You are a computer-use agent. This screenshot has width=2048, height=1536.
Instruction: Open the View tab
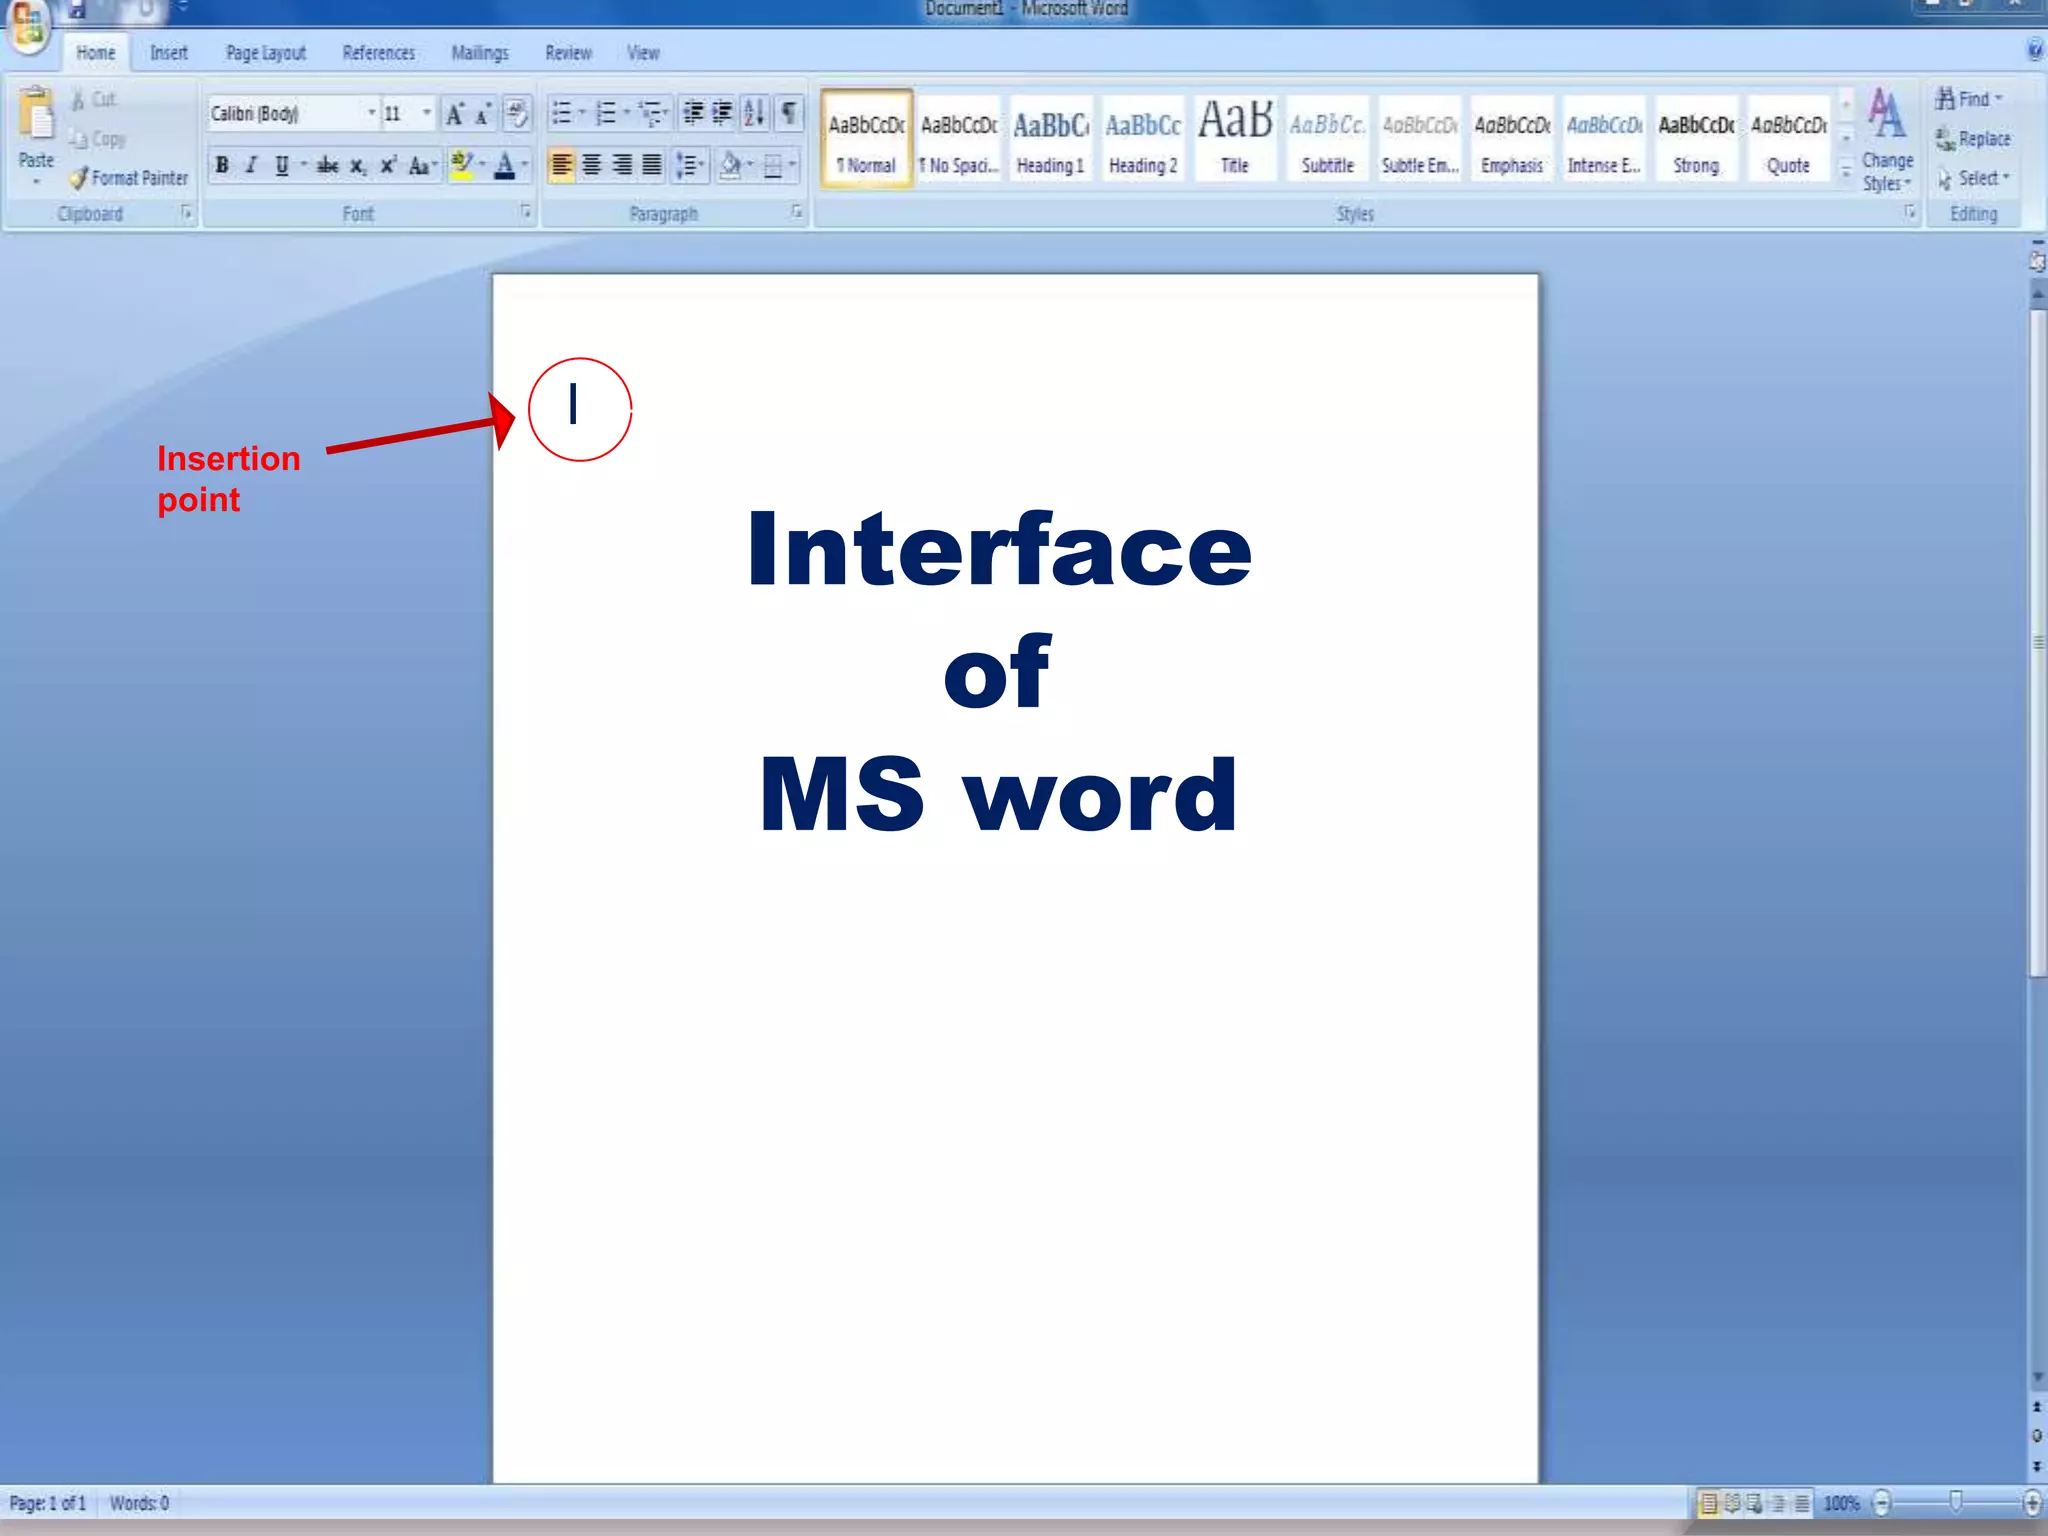(643, 53)
